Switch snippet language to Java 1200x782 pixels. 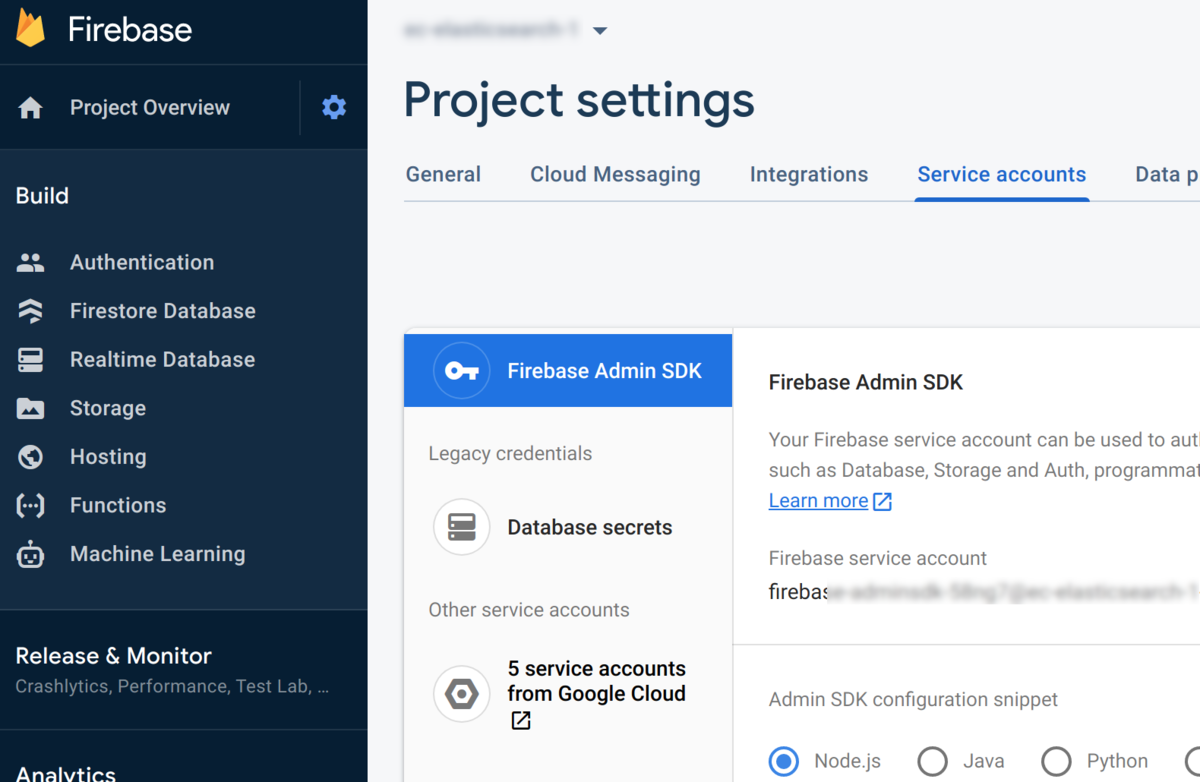point(932,761)
